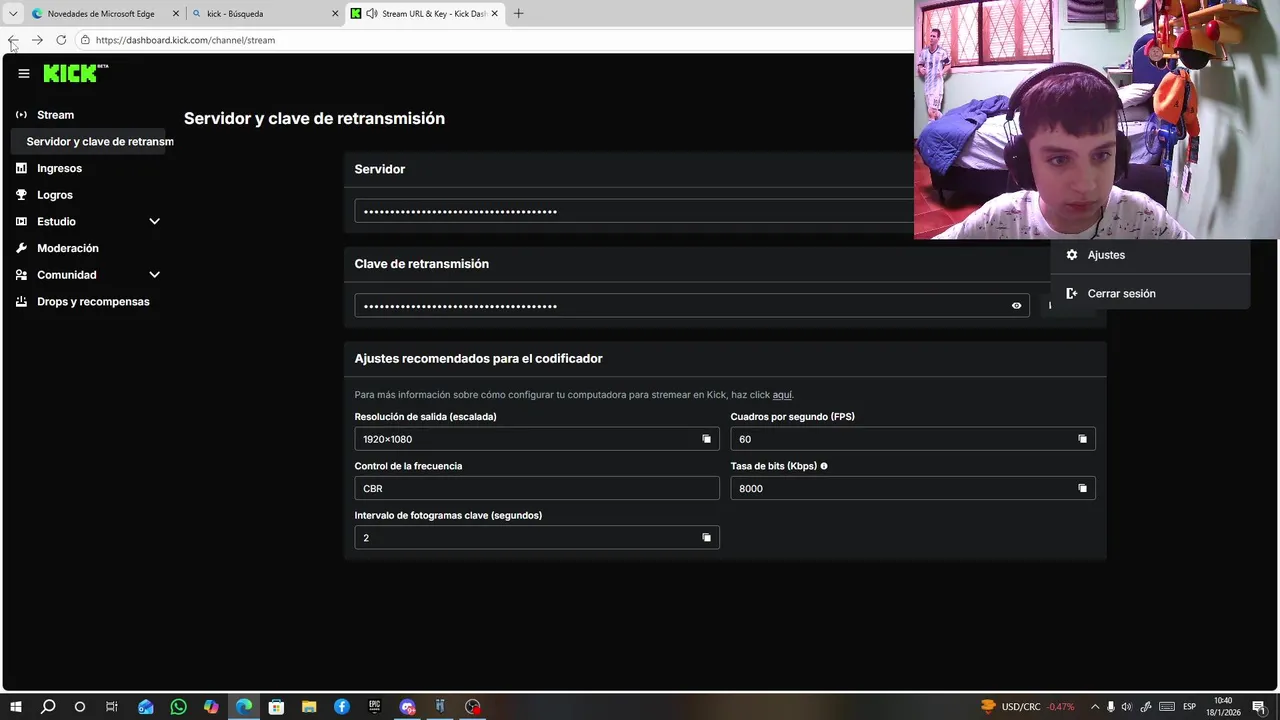Viewport: 1280px width, 720px height.
Task: Go forward in the browser
Action: pyautogui.click(x=37, y=40)
